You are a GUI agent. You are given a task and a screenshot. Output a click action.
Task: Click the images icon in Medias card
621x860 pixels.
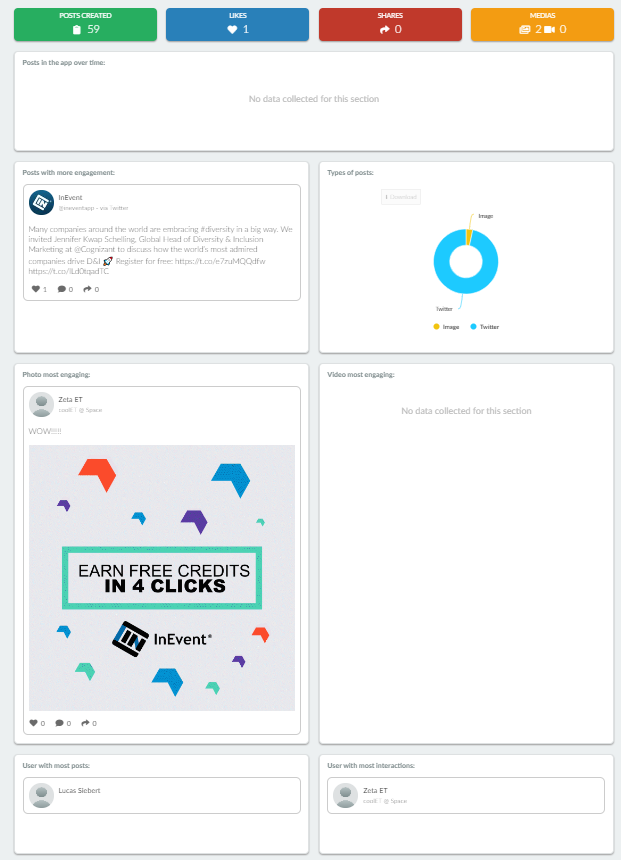click(525, 30)
